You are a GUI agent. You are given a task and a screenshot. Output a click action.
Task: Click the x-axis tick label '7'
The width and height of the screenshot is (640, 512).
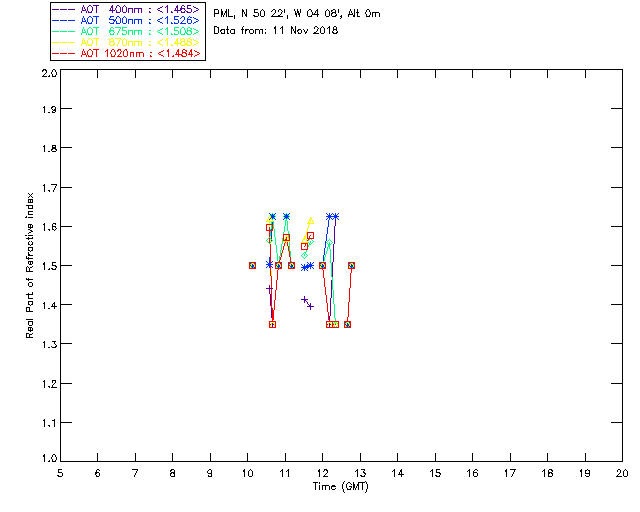135,473
